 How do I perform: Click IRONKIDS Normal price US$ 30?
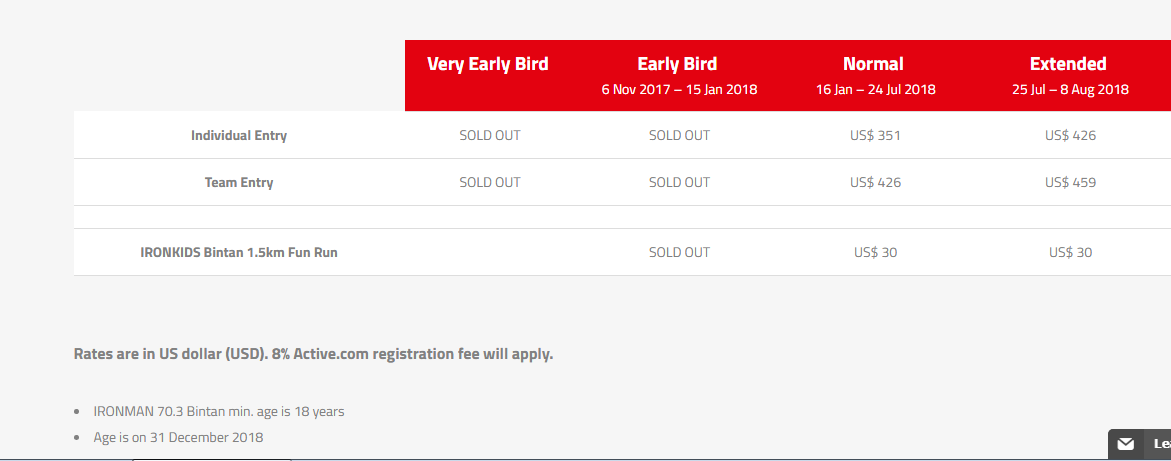point(875,252)
